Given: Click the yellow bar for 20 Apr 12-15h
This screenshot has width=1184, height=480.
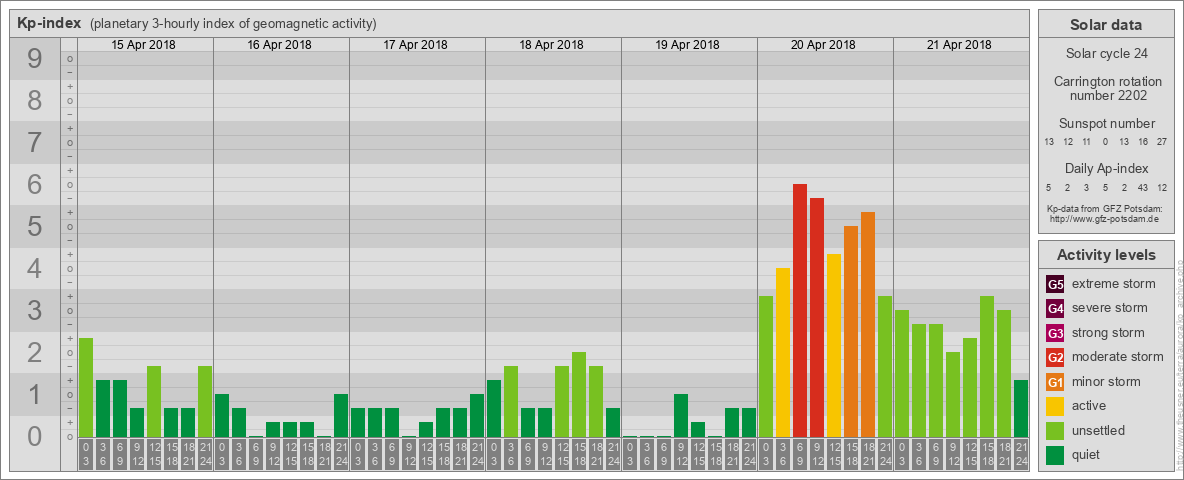Looking at the screenshot, I should point(834,346).
